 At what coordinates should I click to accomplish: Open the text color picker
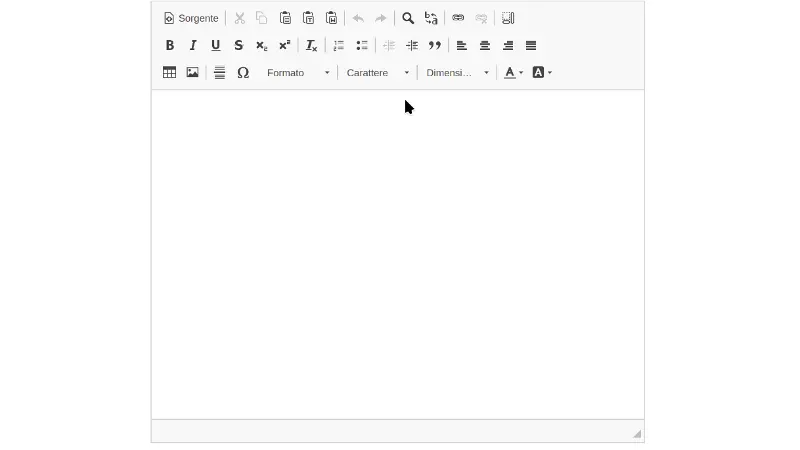513,72
